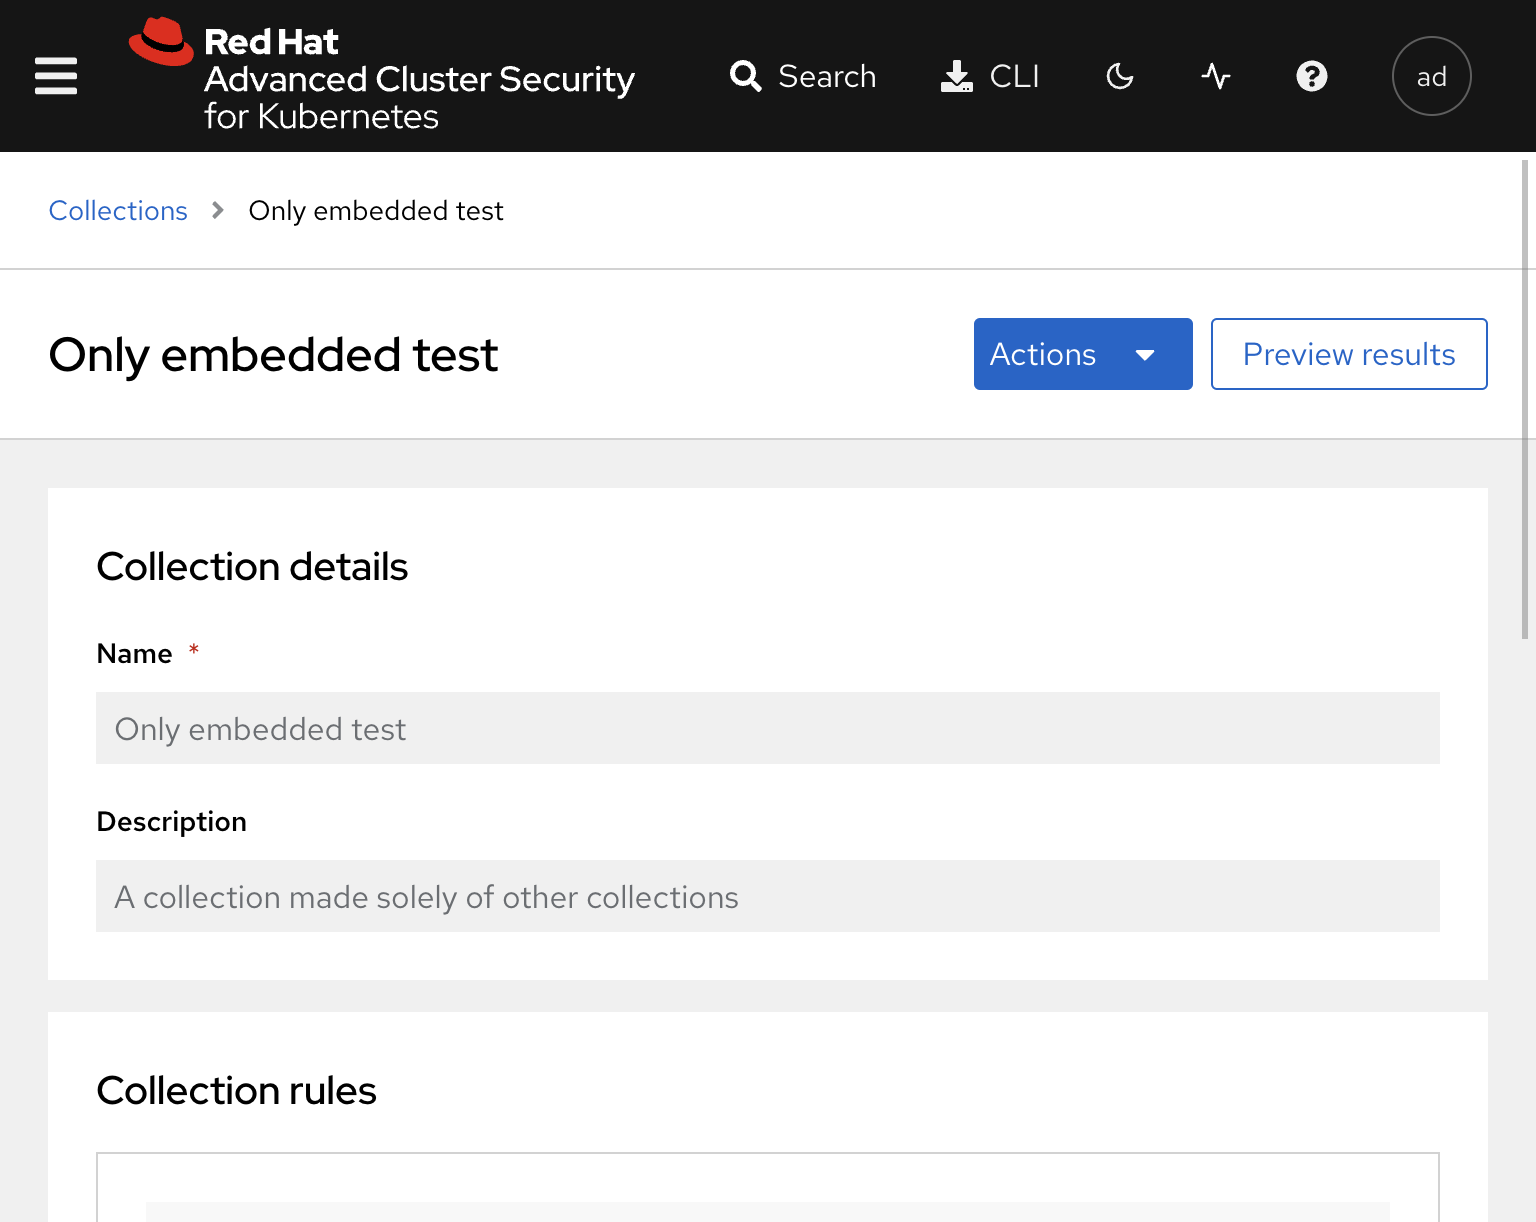Open system health pulse icon

(x=1216, y=76)
